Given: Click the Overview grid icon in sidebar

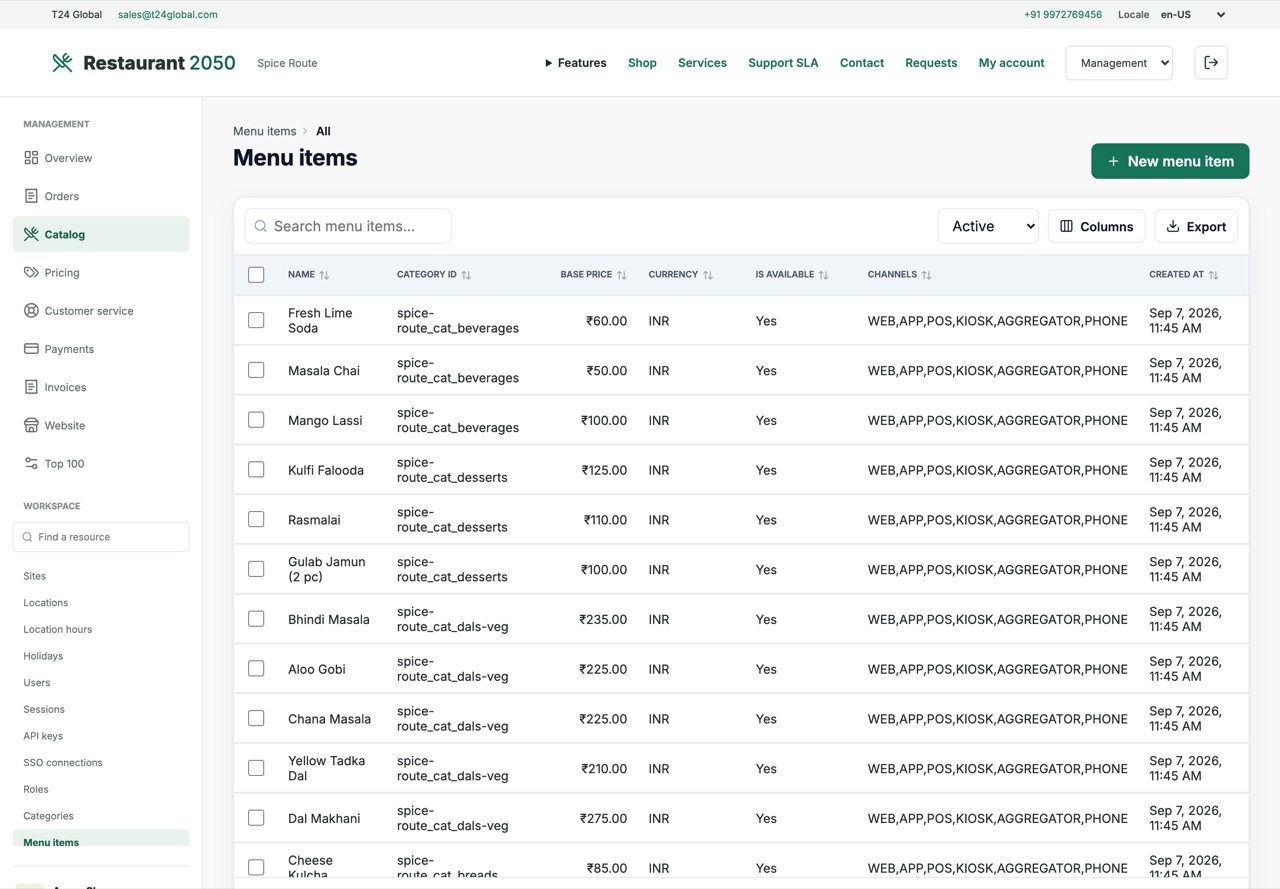Looking at the screenshot, I should (x=31, y=158).
